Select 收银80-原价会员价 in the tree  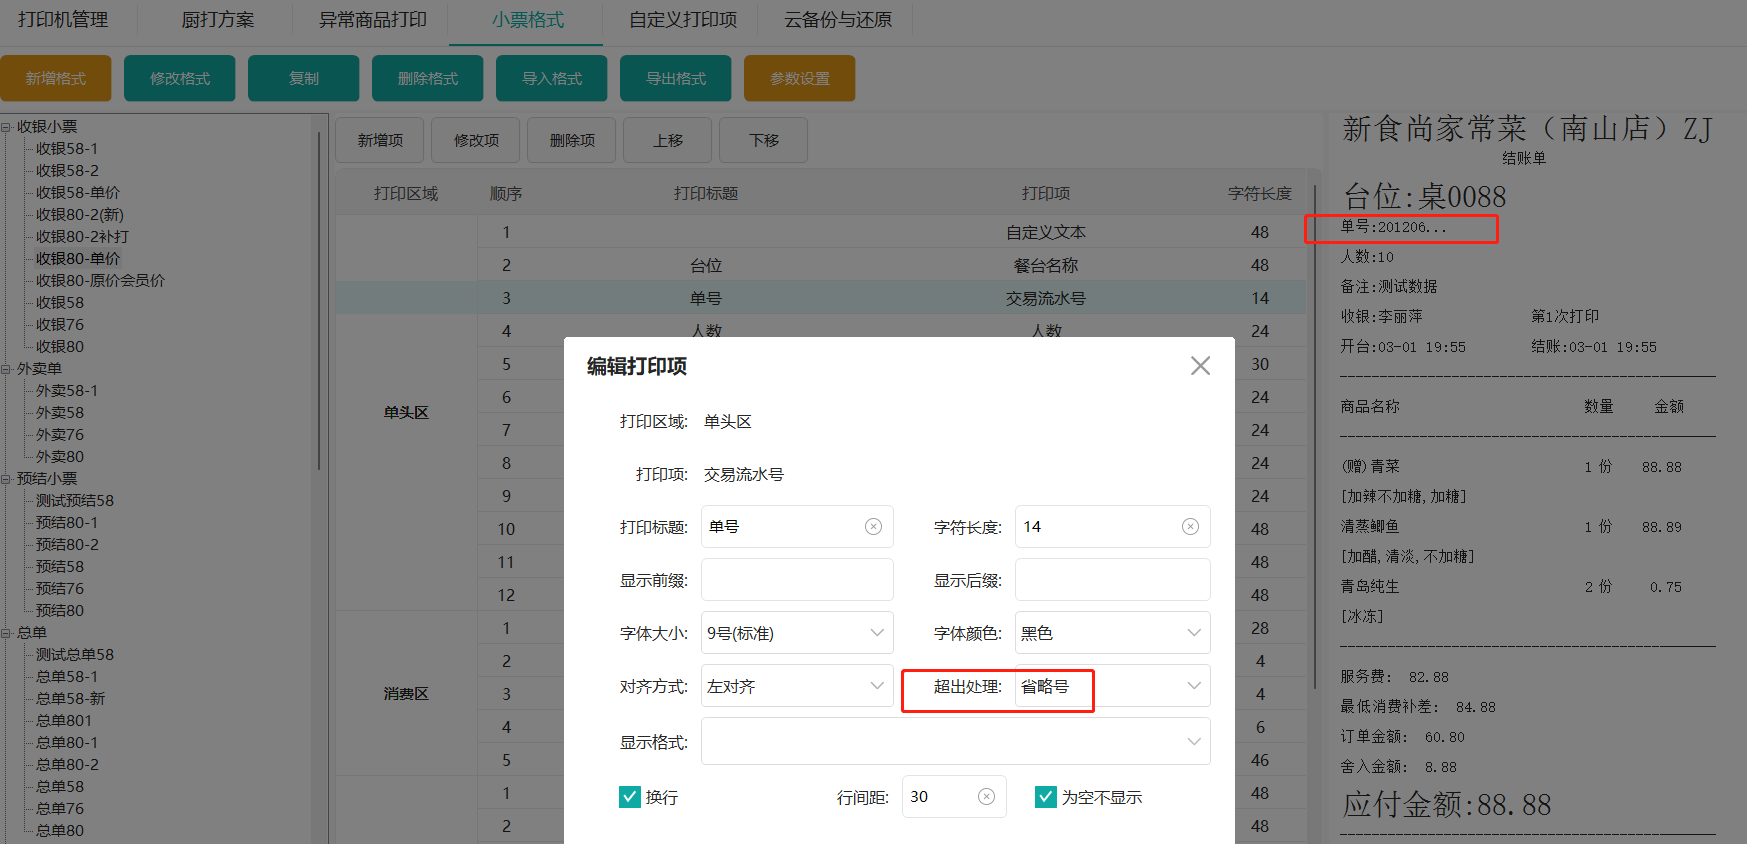pyautogui.click(x=100, y=281)
